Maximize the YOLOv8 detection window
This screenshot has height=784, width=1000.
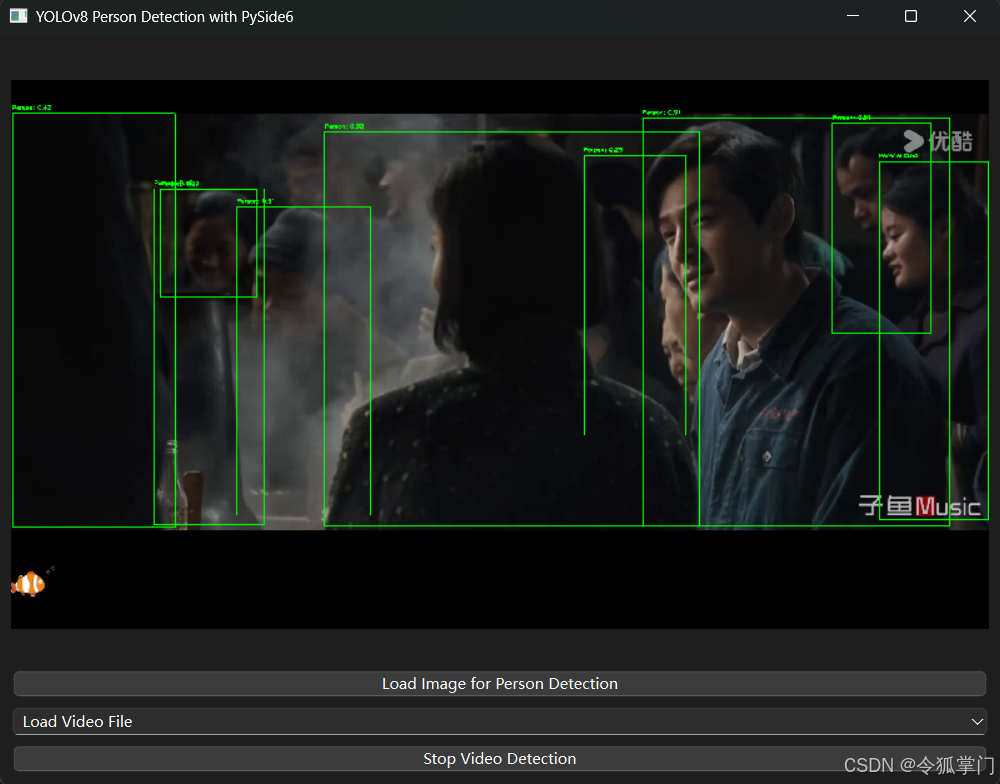911,17
